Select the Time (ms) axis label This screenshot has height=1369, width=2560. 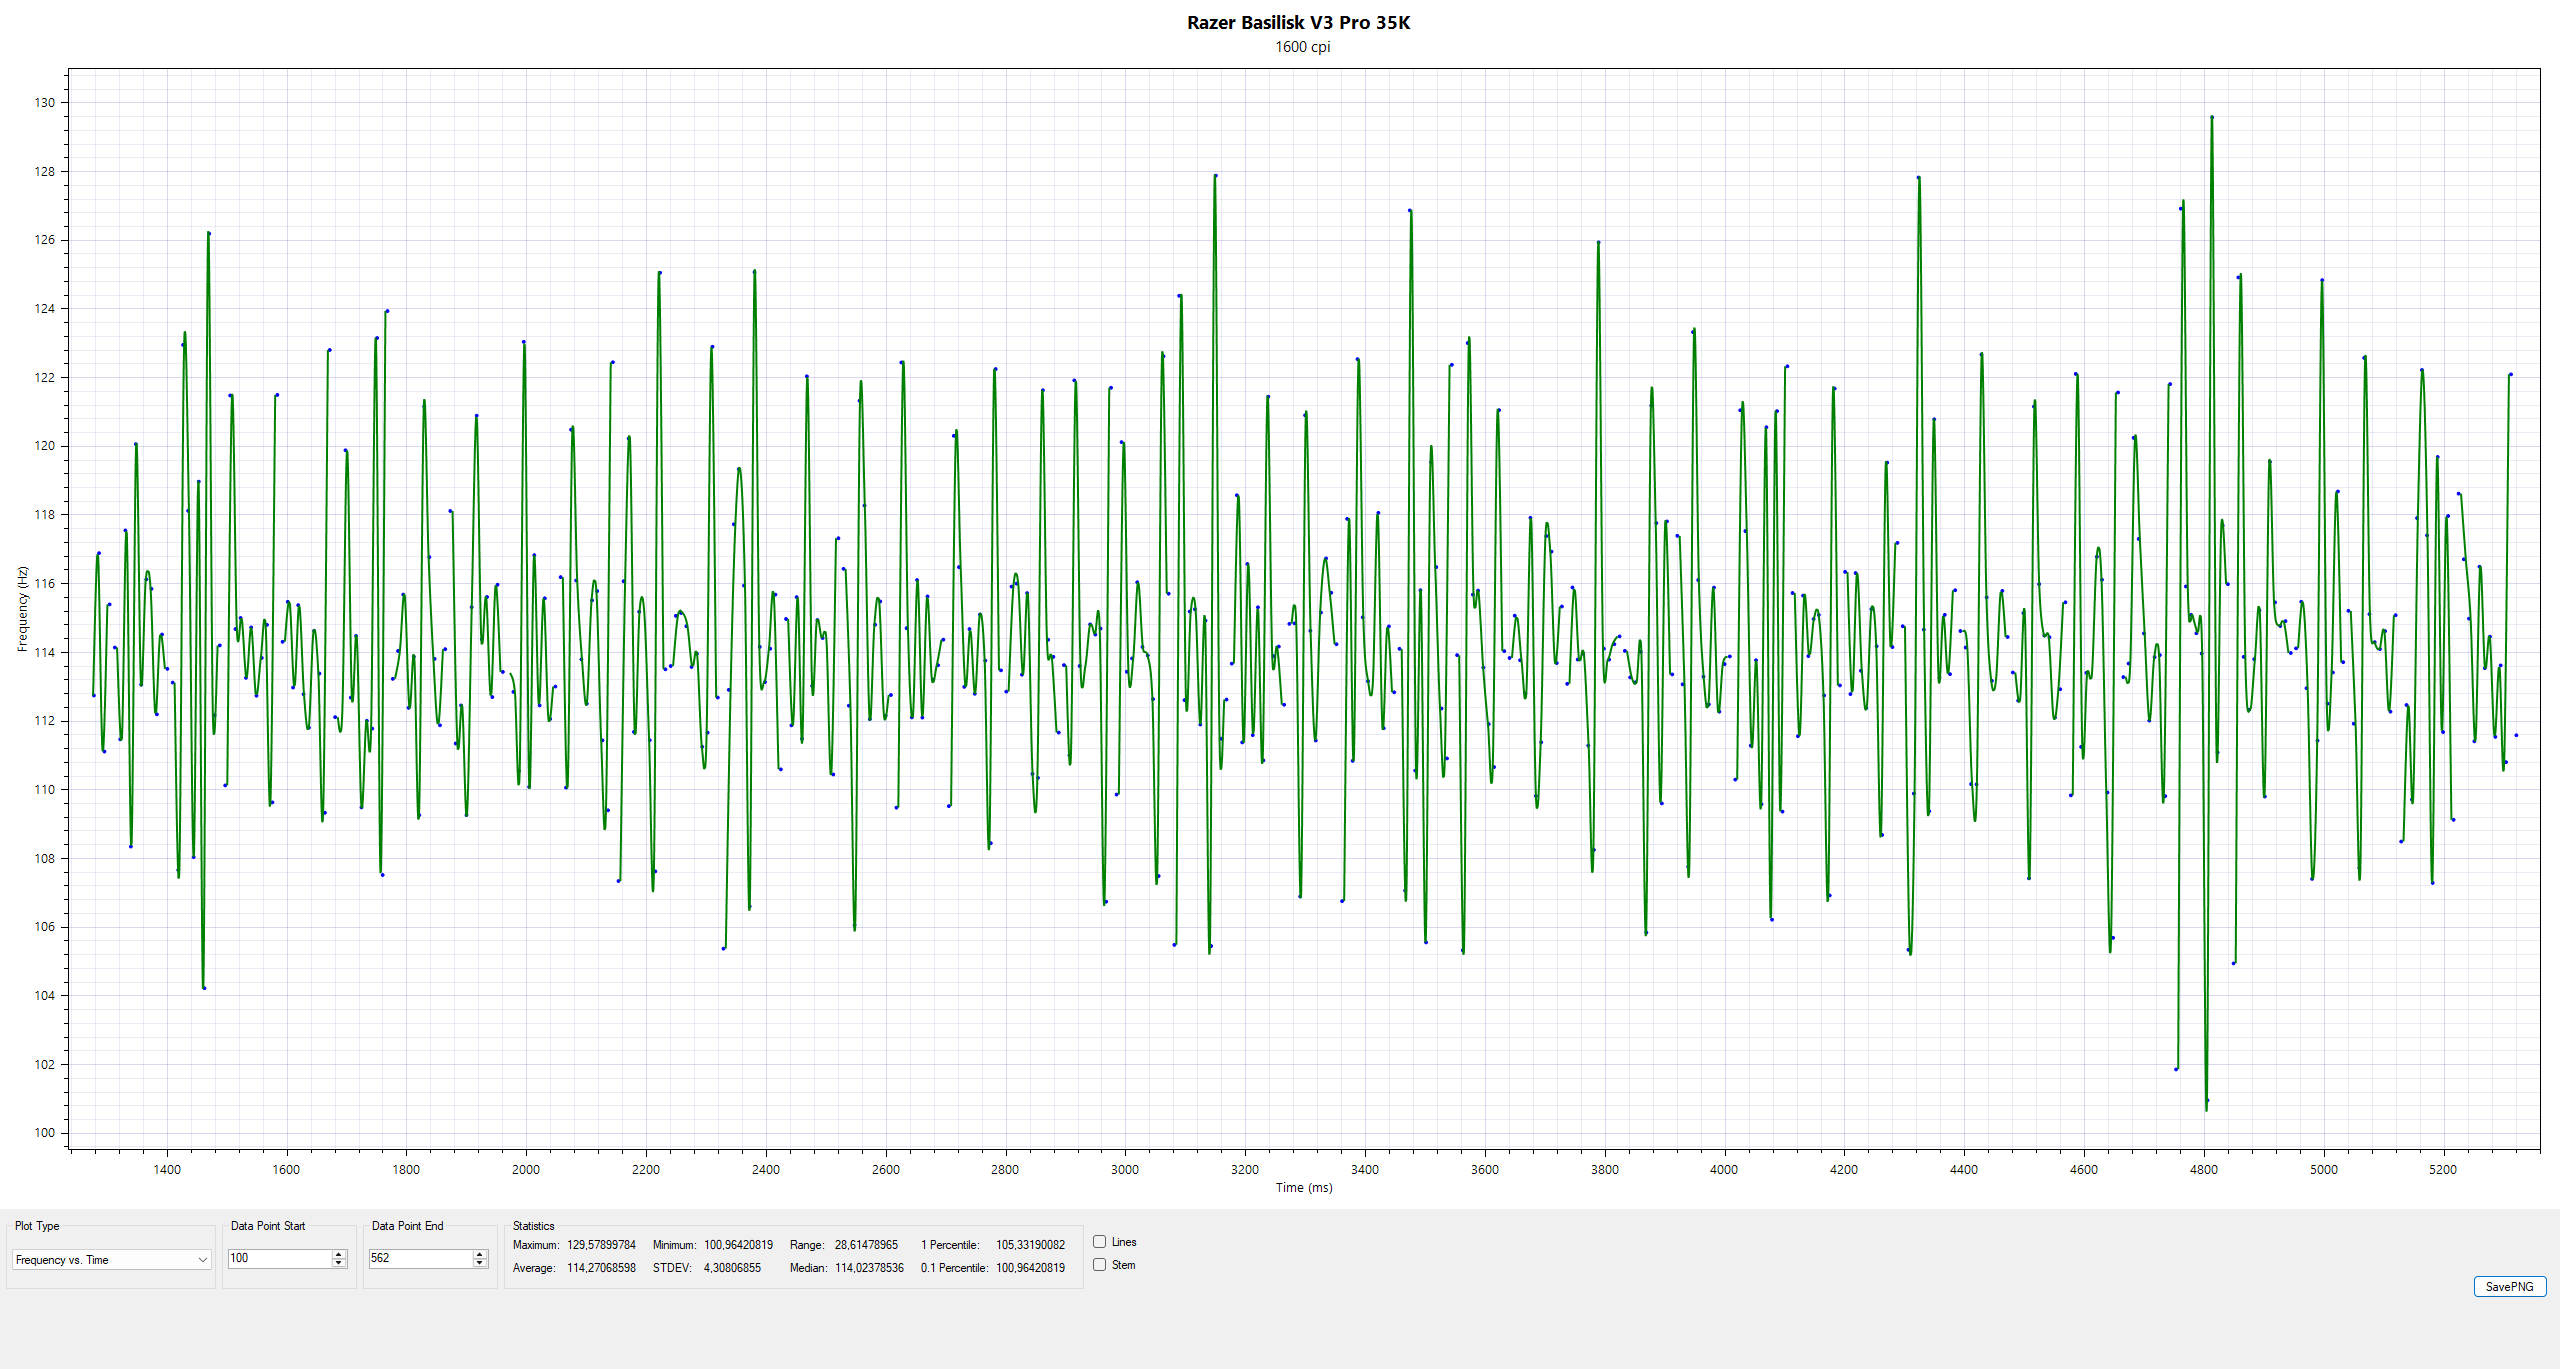[x=1303, y=1188]
